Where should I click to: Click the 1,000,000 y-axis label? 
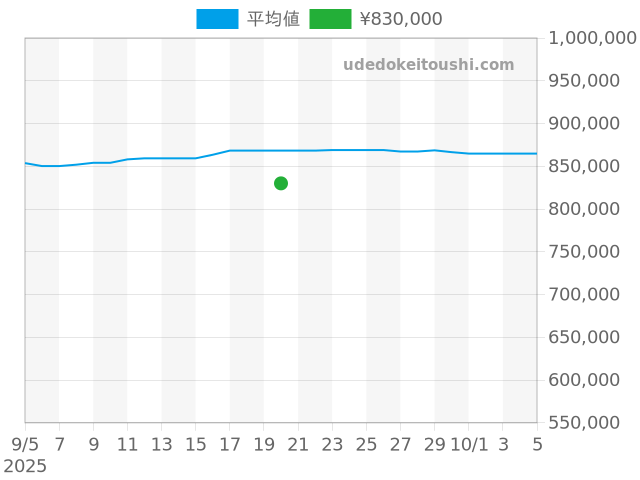click(x=593, y=38)
